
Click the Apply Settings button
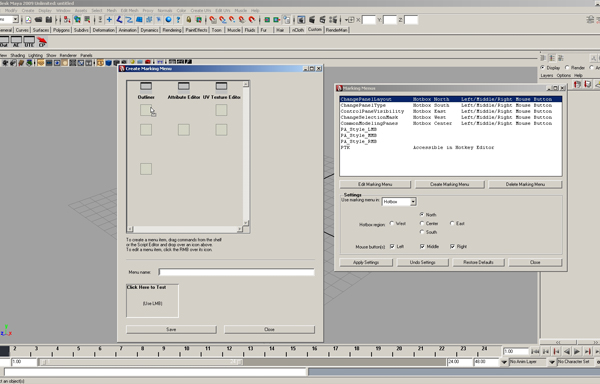coord(366,262)
